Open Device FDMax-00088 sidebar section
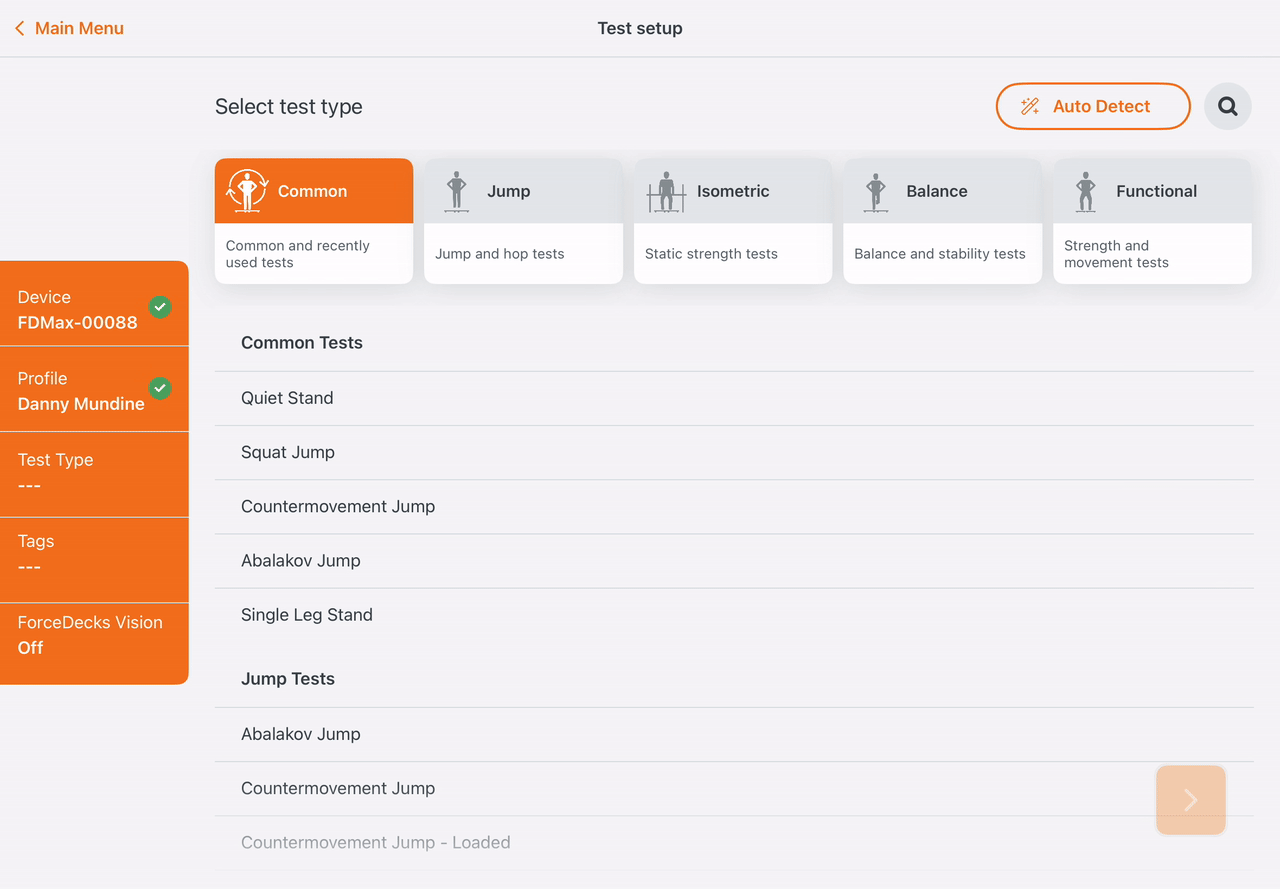 [94, 304]
